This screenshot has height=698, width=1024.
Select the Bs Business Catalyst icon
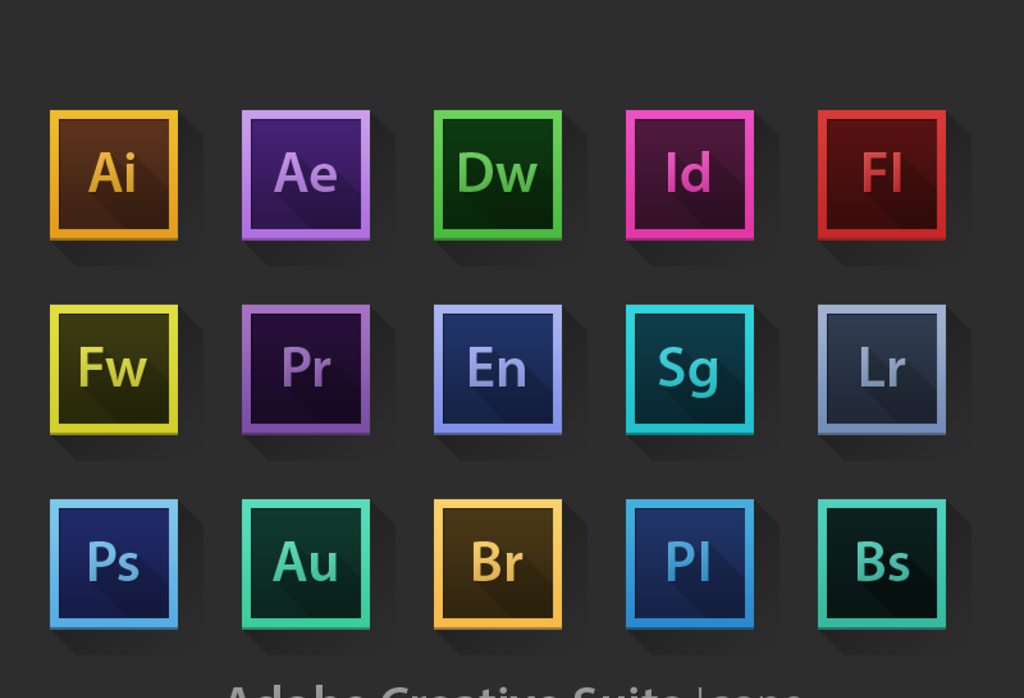[882, 564]
